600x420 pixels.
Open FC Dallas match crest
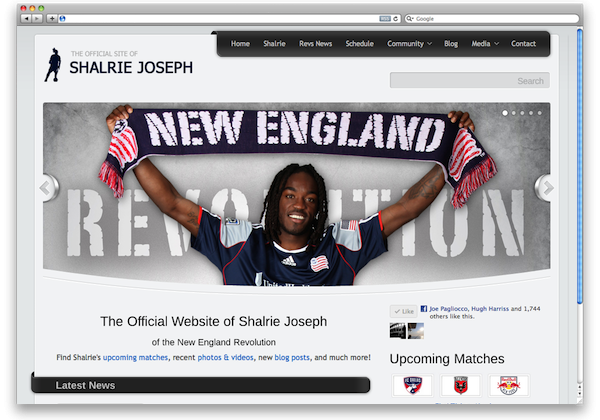click(x=413, y=385)
